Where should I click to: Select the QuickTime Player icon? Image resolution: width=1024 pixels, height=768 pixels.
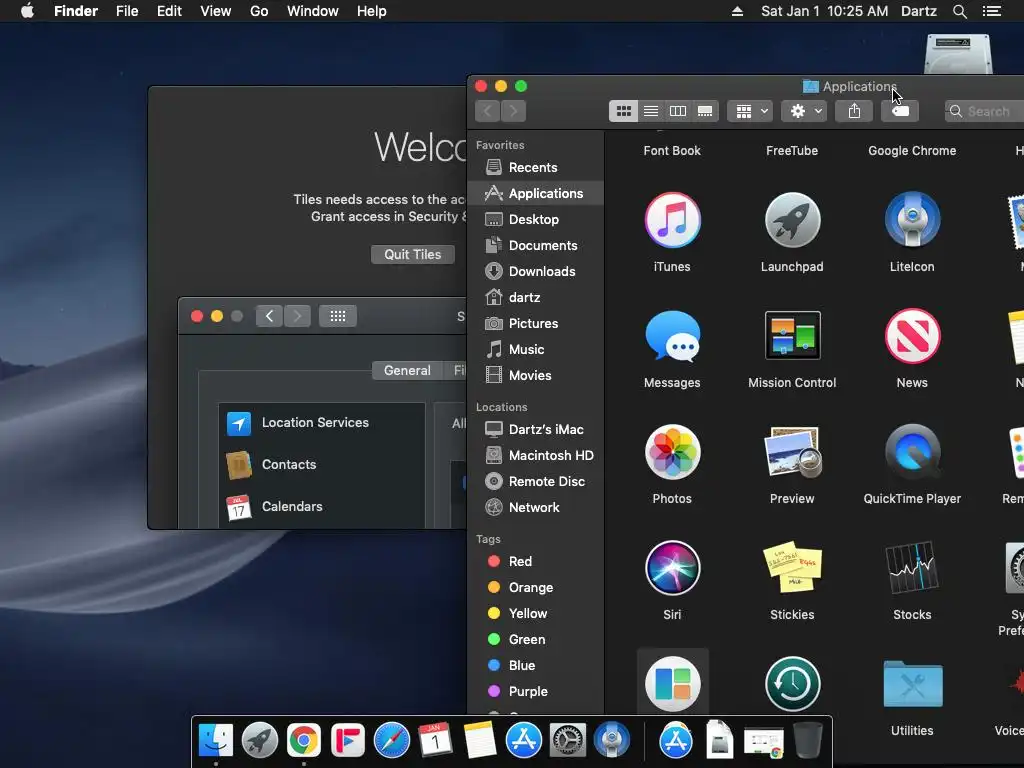[x=912, y=452]
